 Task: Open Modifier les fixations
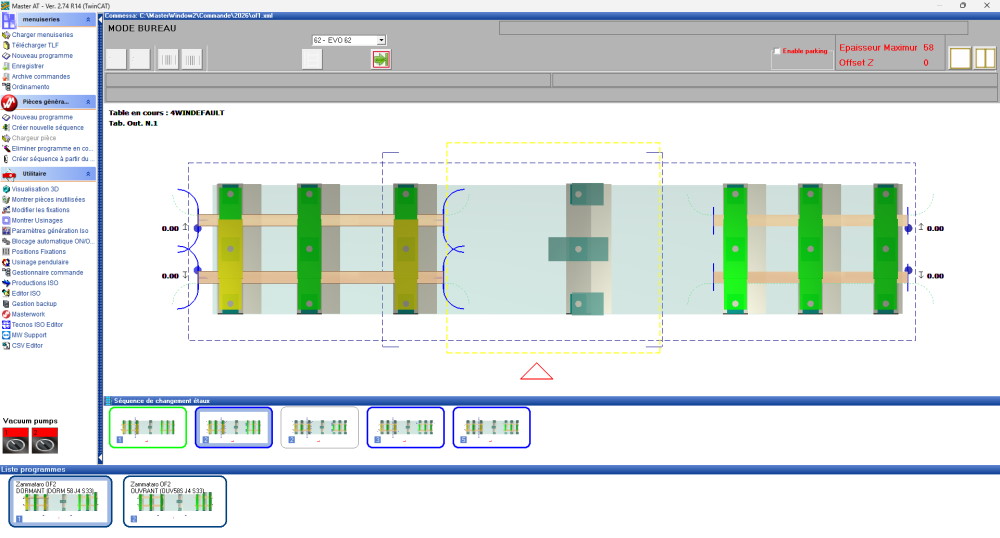point(40,210)
